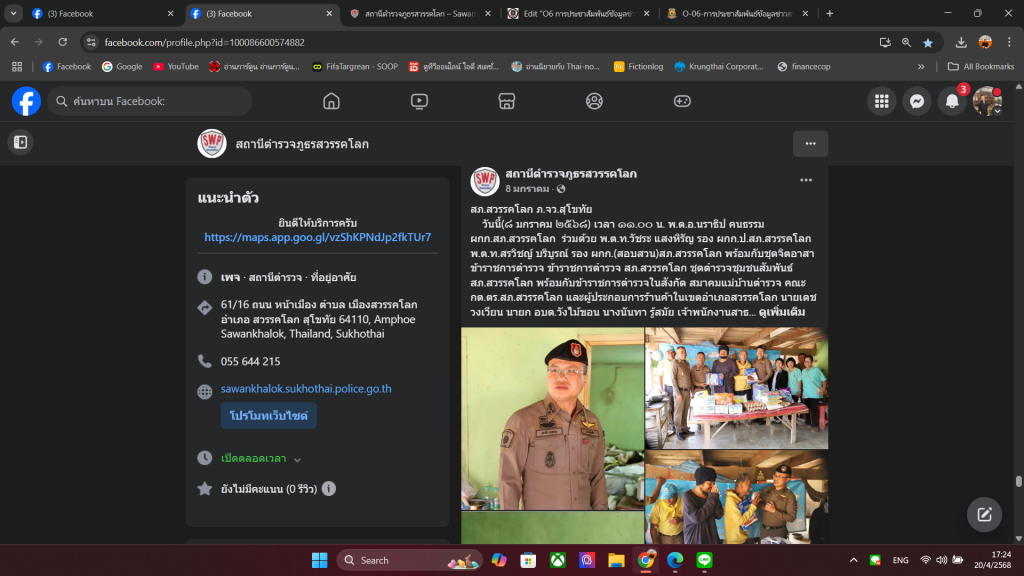Open the Facebook menu grid icon
This screenshot has width=1024, height=576.
[881, 101]
